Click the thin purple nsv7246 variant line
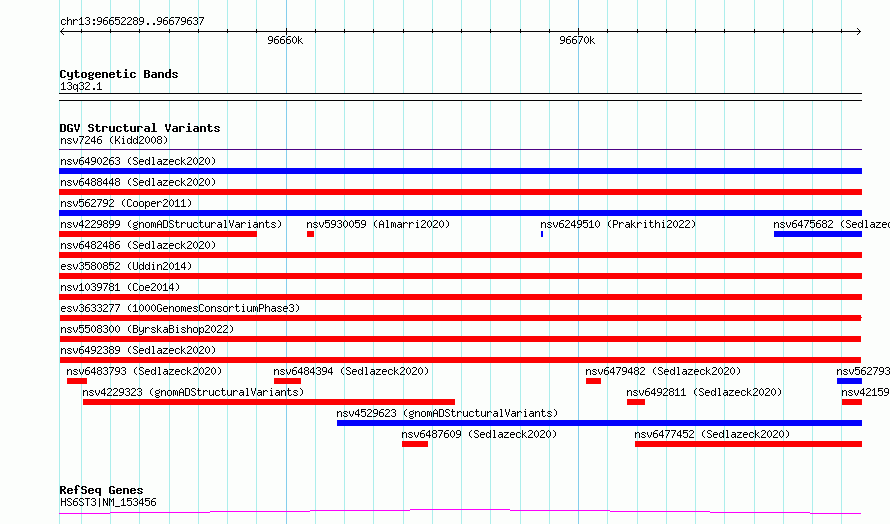This screenshot has width=890, height=524. 460,150
